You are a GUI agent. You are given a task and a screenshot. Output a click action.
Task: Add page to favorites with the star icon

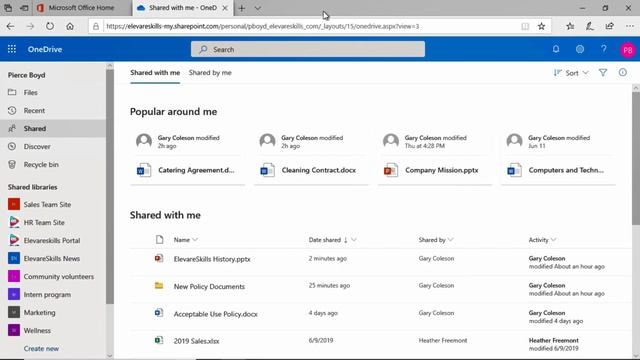pos(541,26)
